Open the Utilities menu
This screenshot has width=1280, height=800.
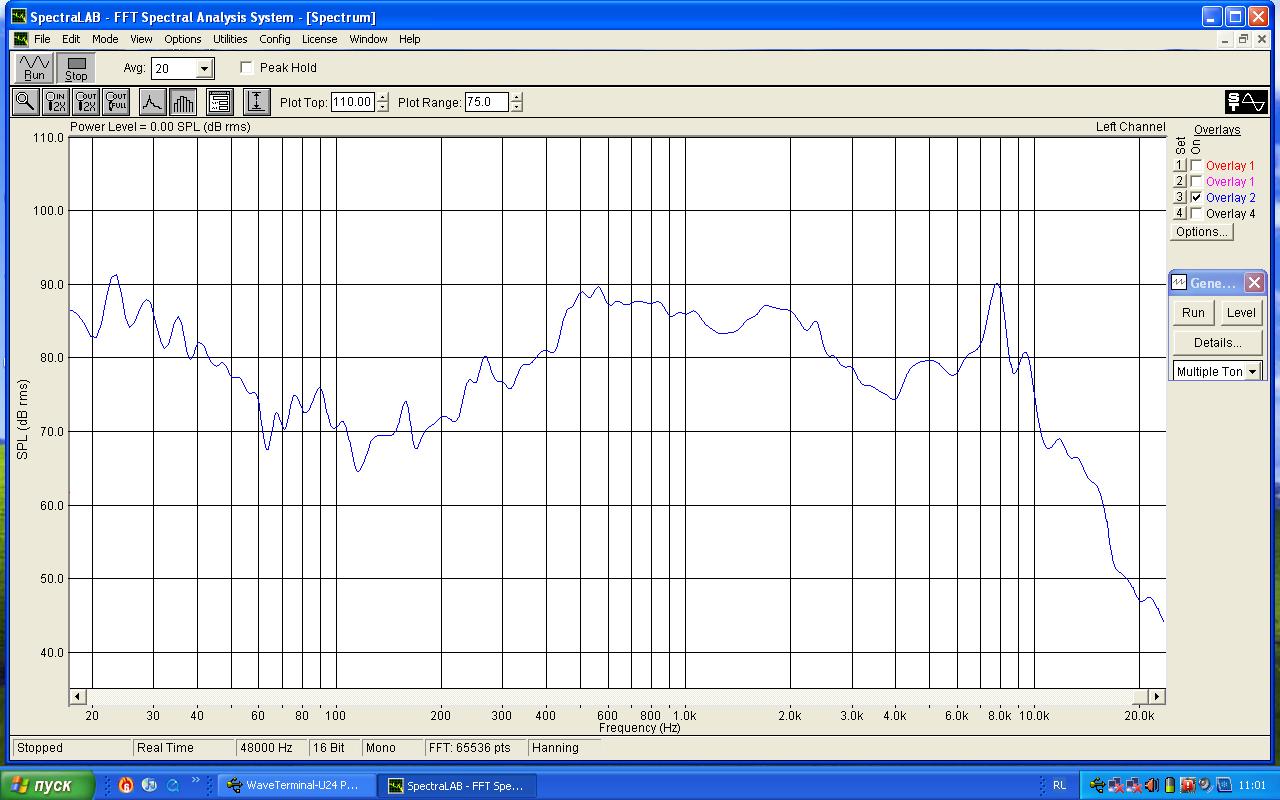point(230,39)
